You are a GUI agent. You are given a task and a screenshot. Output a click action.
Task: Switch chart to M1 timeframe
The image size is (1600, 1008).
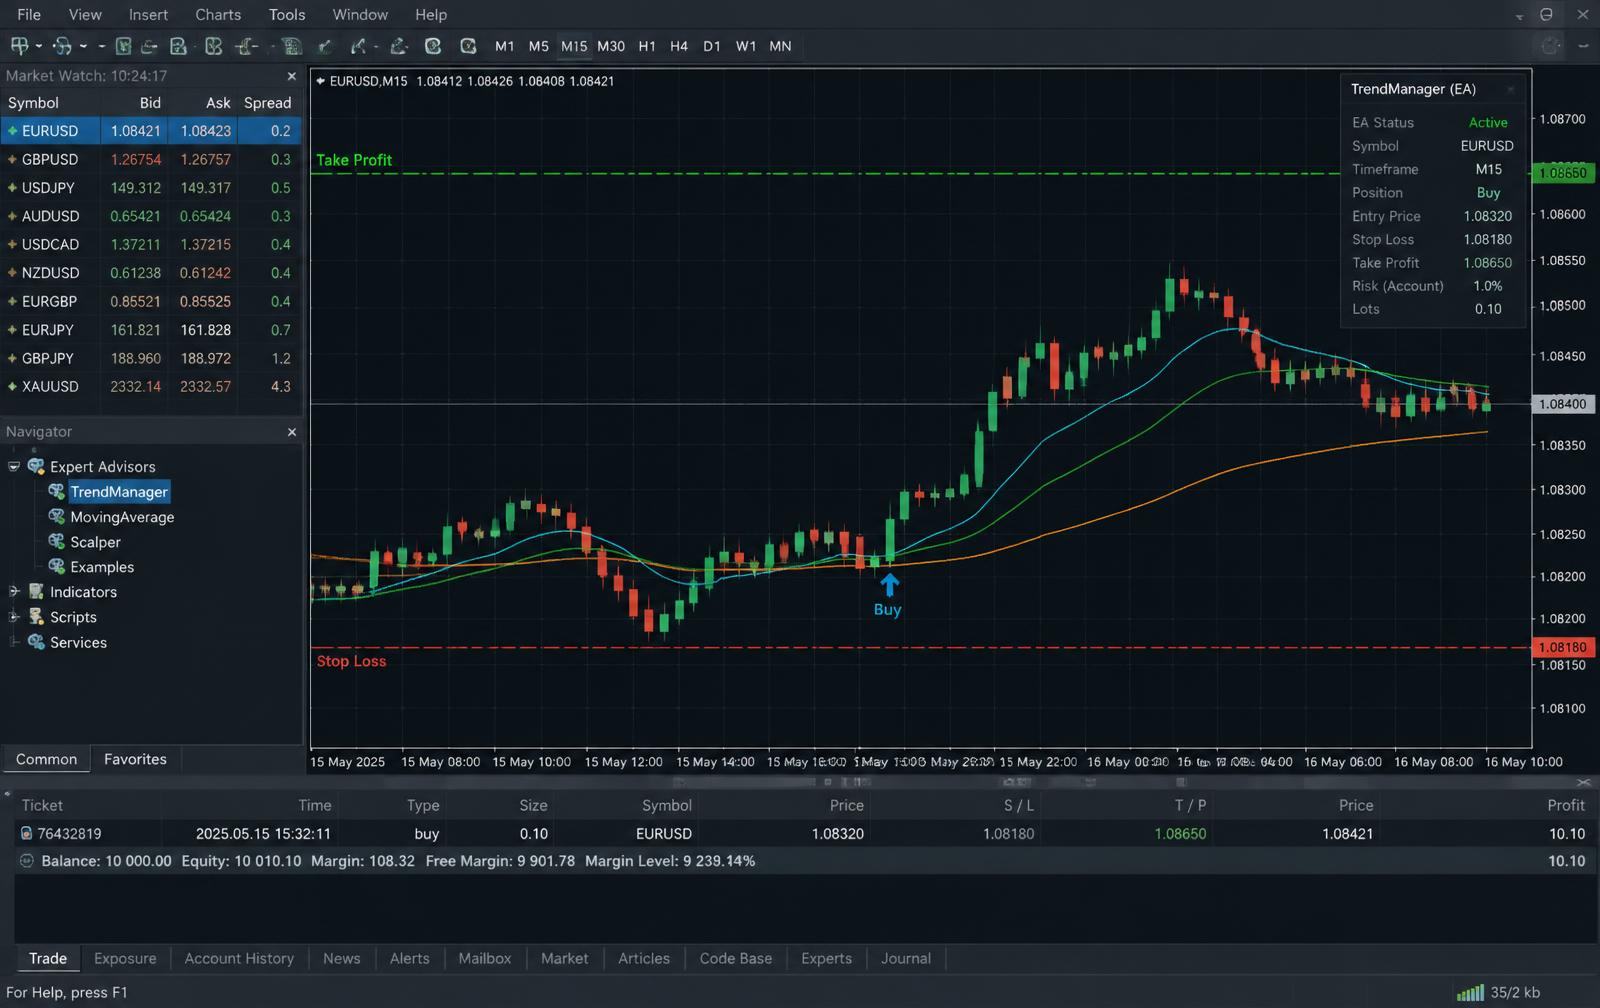[504, 46]
